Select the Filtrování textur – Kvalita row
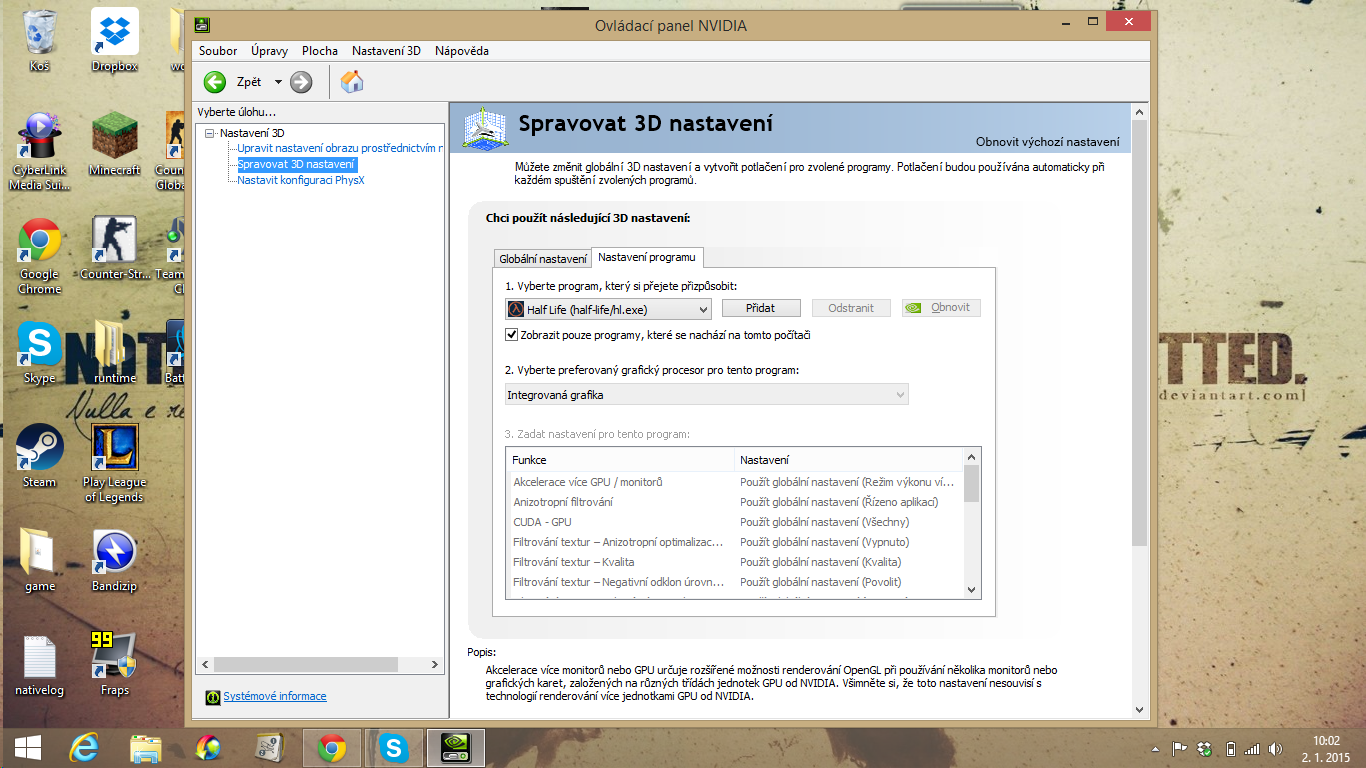This screenshot has height=768, width=1366. point(734,562)
